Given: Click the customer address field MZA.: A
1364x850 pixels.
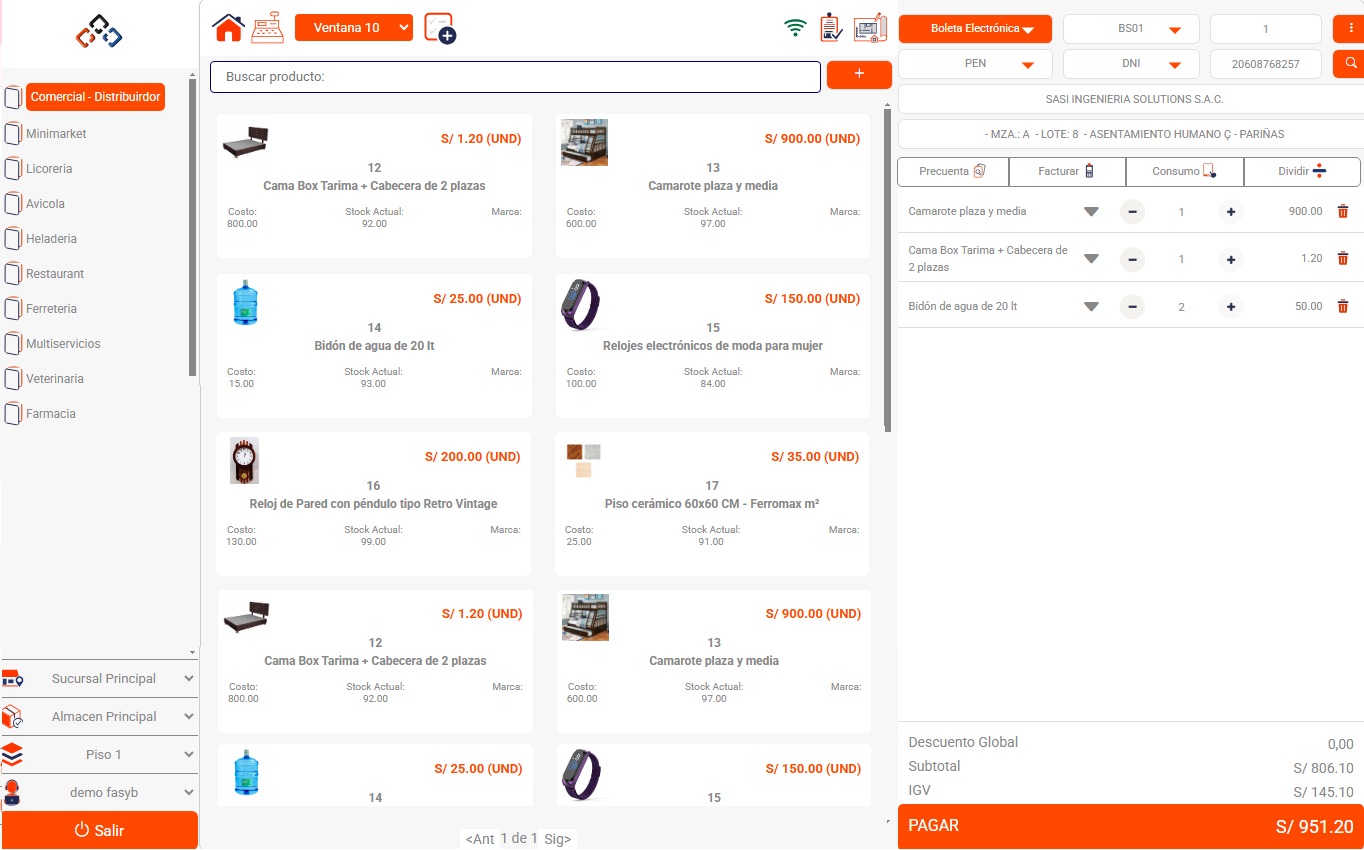Looking at the screenshot, I should point(1131,134).
